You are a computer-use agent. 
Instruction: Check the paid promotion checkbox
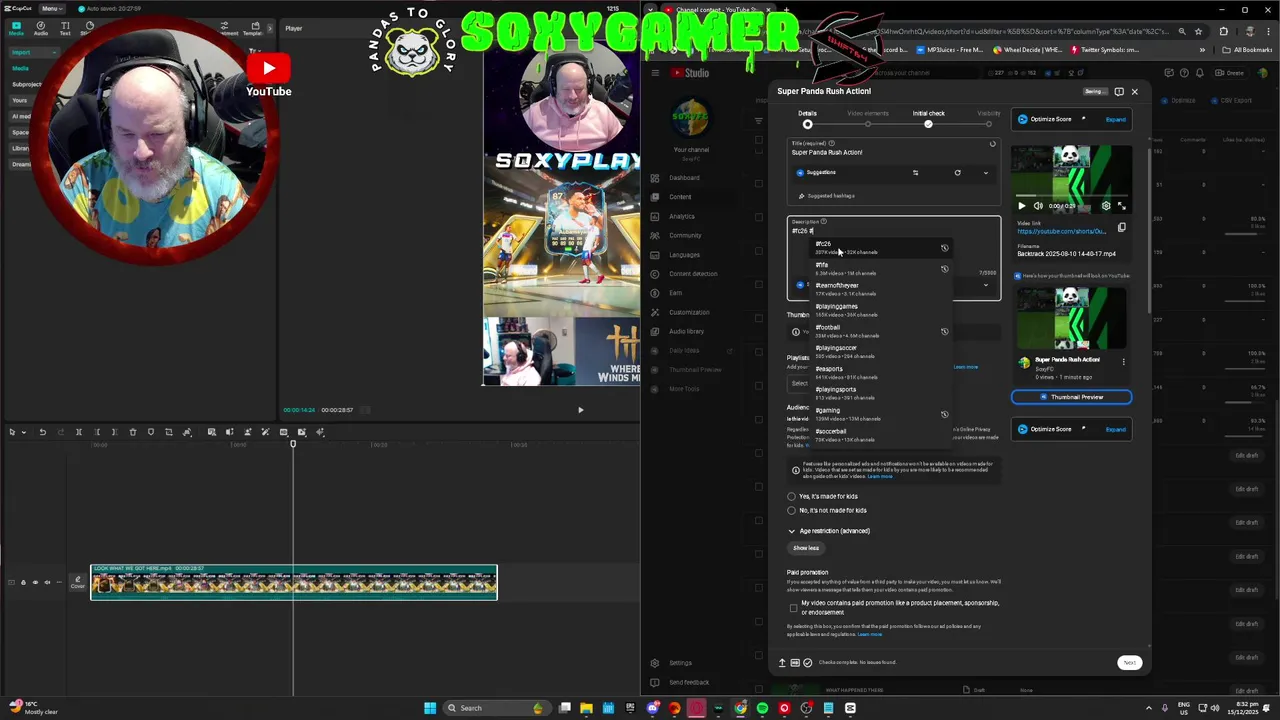pos(794,607)
